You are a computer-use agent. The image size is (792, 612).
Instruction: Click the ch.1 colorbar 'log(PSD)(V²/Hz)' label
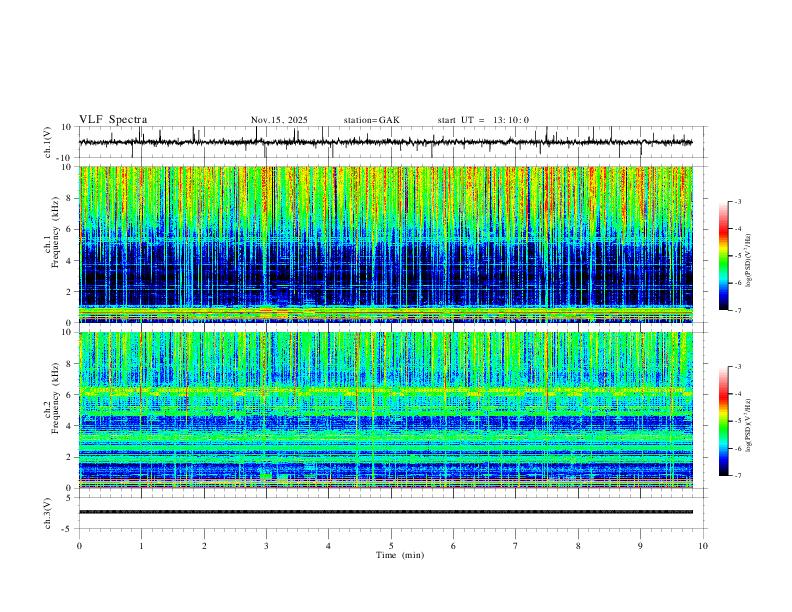click(x=749, y=260)
